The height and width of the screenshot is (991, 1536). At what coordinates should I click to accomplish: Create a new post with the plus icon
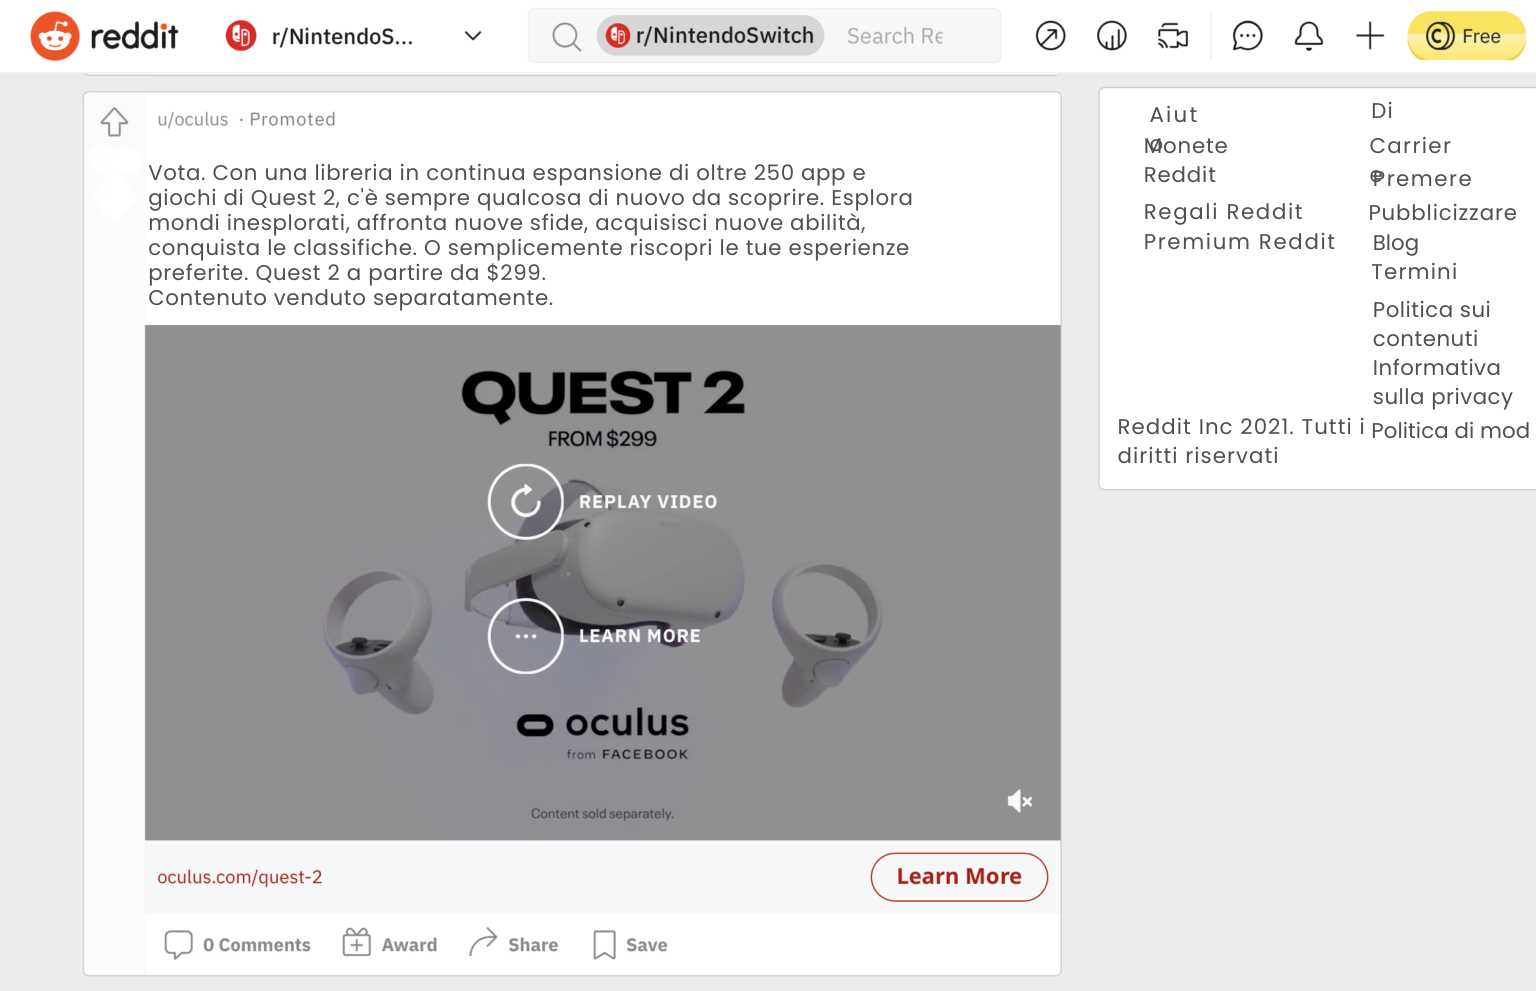(x=1369, y=36)
